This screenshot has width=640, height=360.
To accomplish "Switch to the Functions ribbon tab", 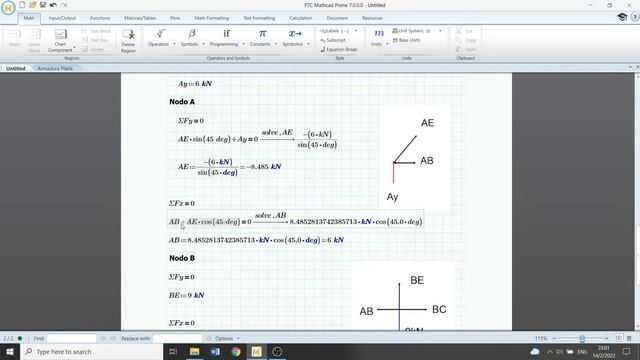I will 100,18.
